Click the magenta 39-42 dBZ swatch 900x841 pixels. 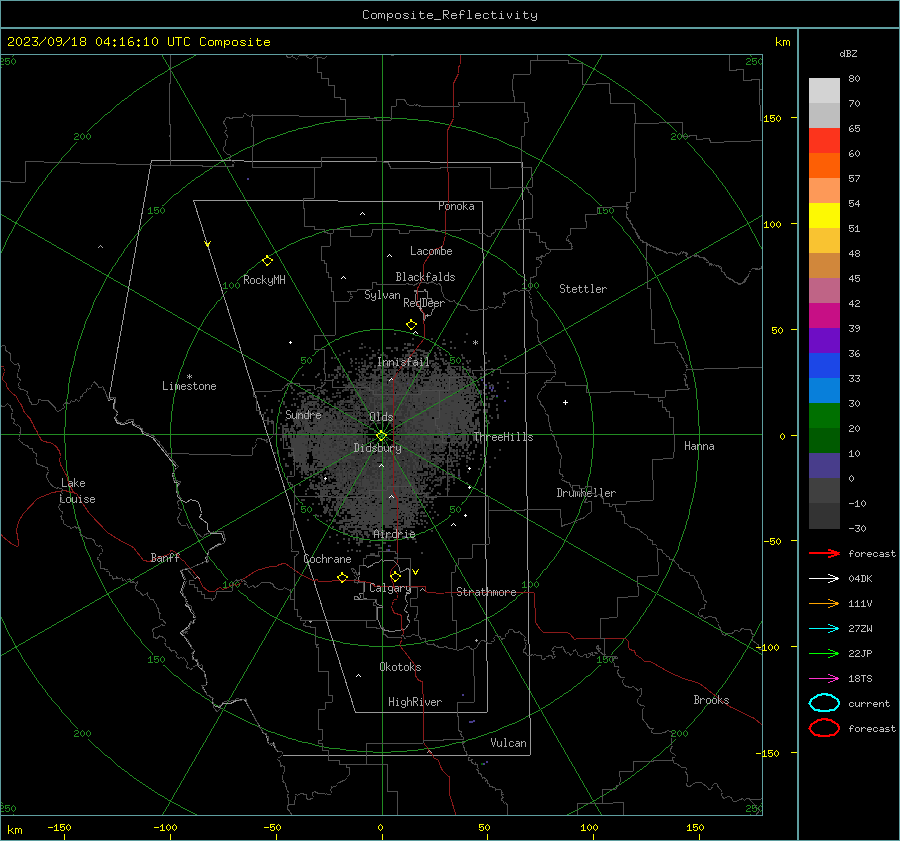[x=824, y=315]
